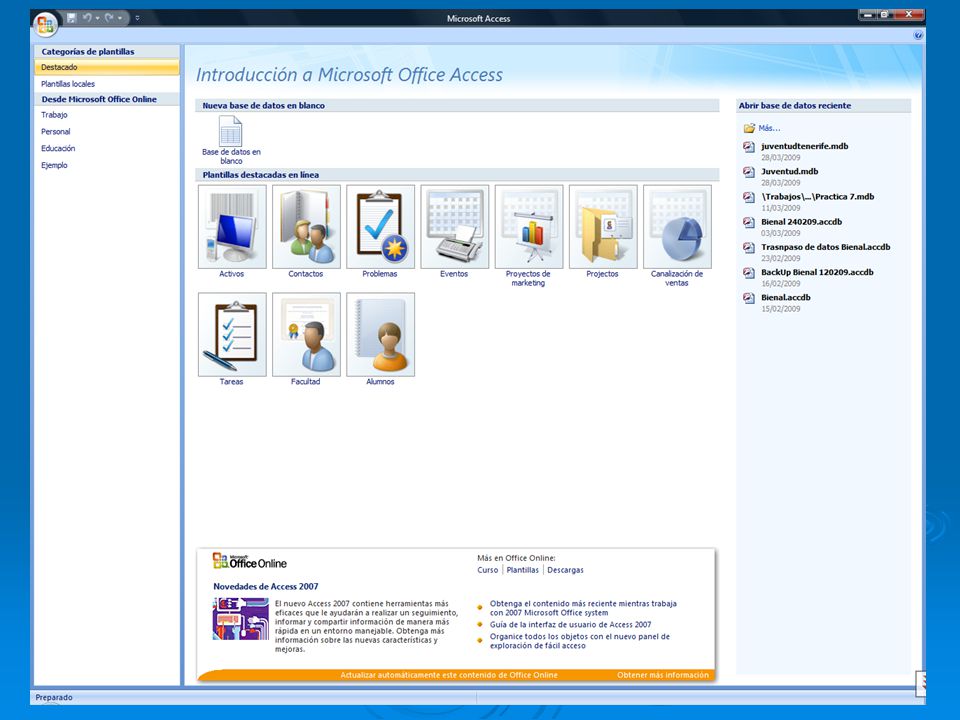Choose the Proyectos folder template
Image resolution: width=960 pixels, height=720 pixels.
[x=603, y=227]
